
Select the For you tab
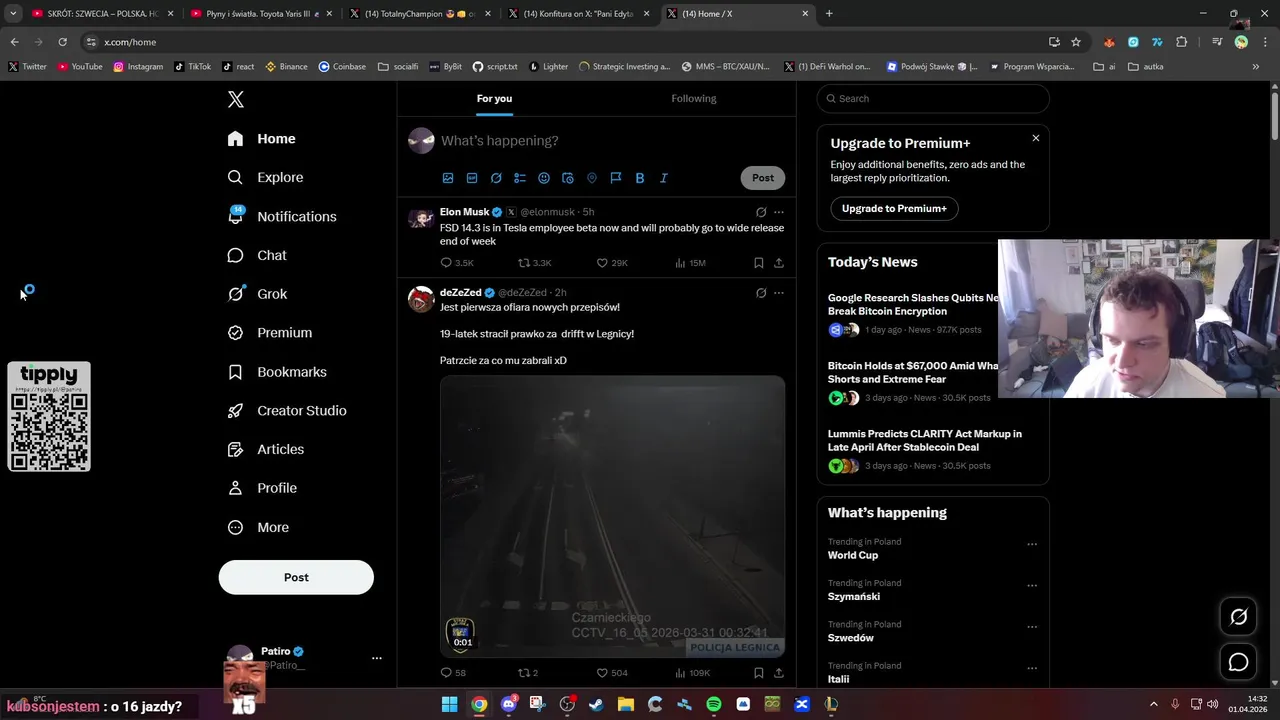click(494, 98)
